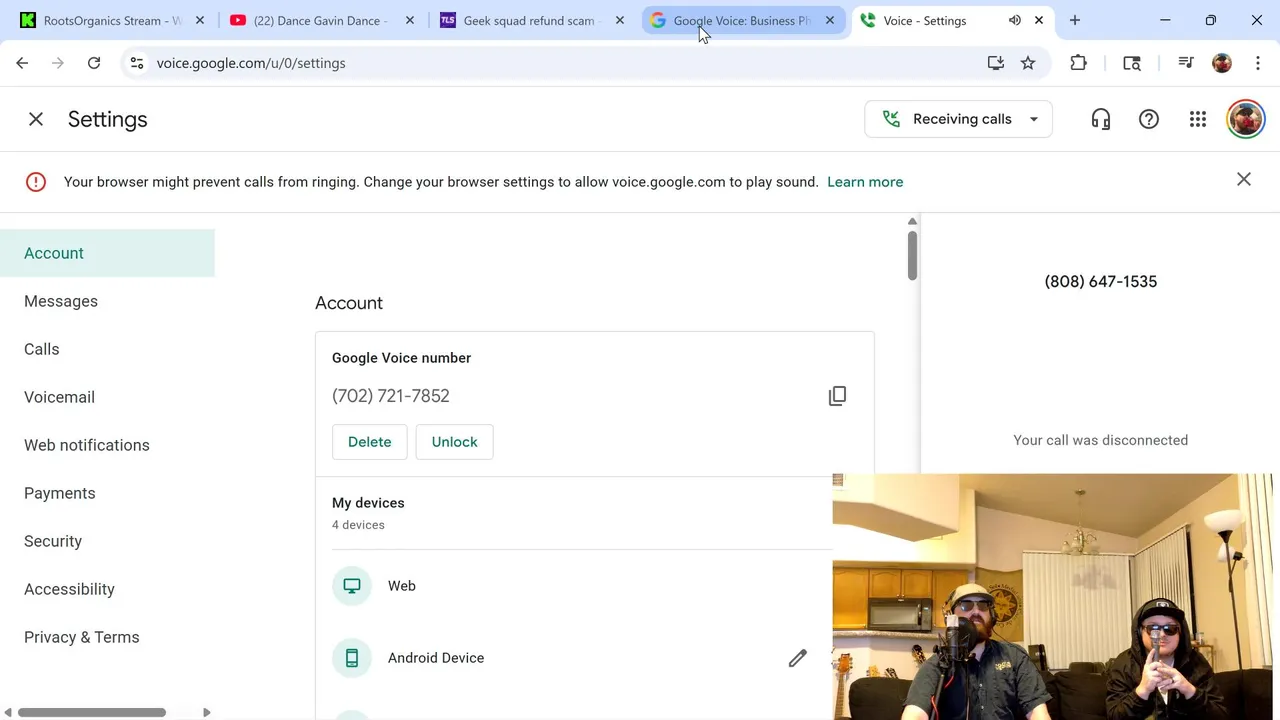Click the settings vertical scrollbar thumb
The image size is (1280, 720).
pos(912,255)
